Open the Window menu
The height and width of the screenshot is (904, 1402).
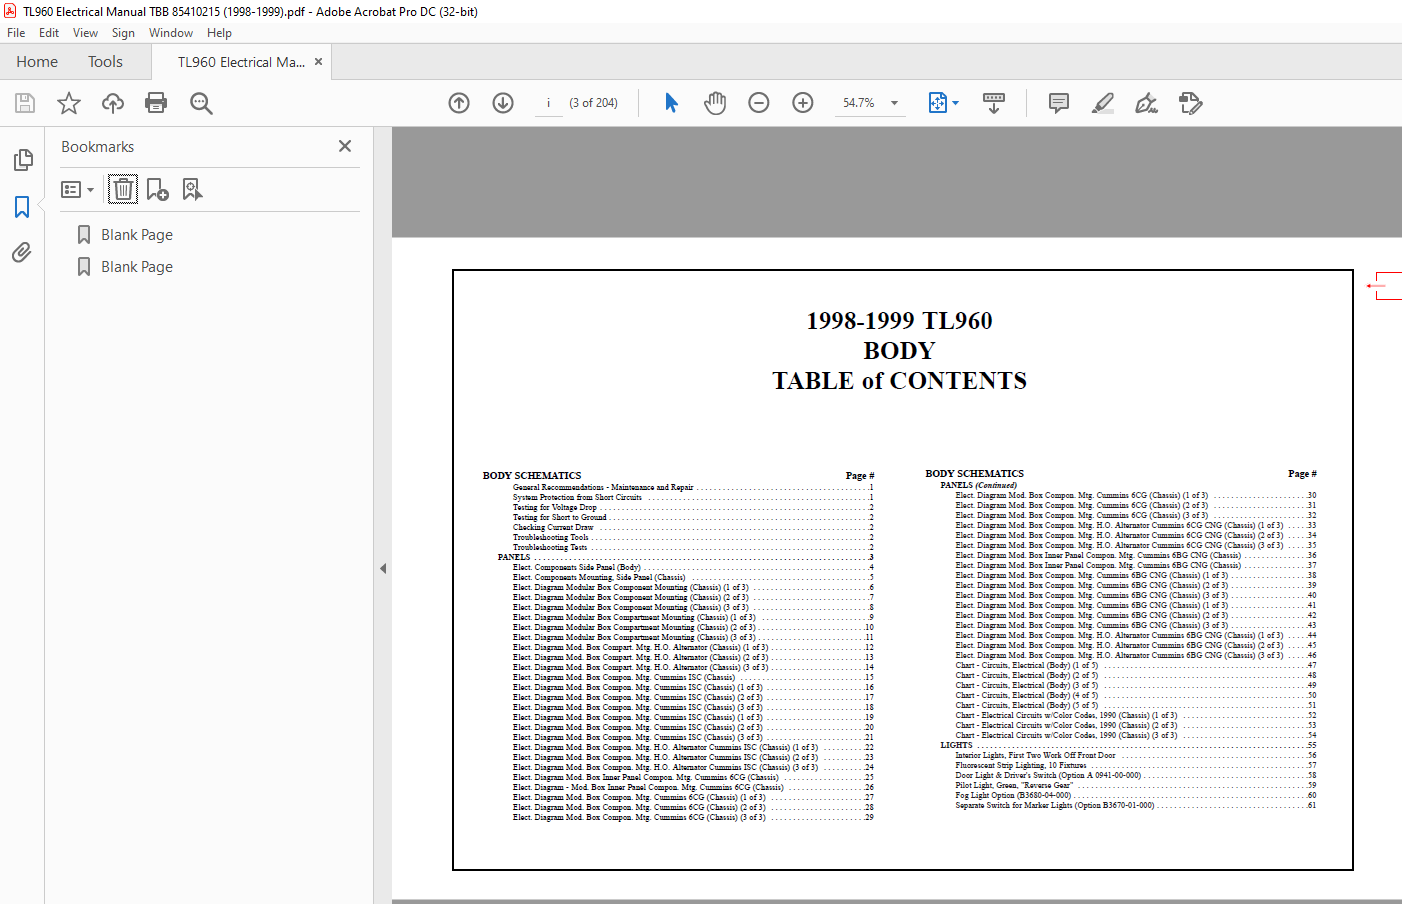[171, 33]
